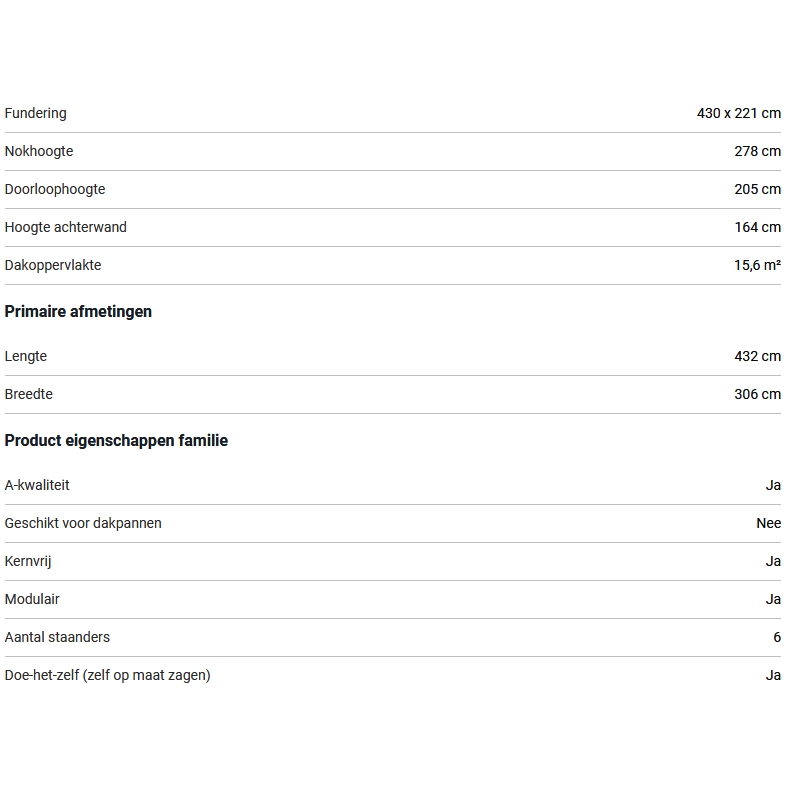Viewport: 794px width, 794px height.
Task: Select the 164 cm value
Action: pyautogui.click(x=757, y=228)
